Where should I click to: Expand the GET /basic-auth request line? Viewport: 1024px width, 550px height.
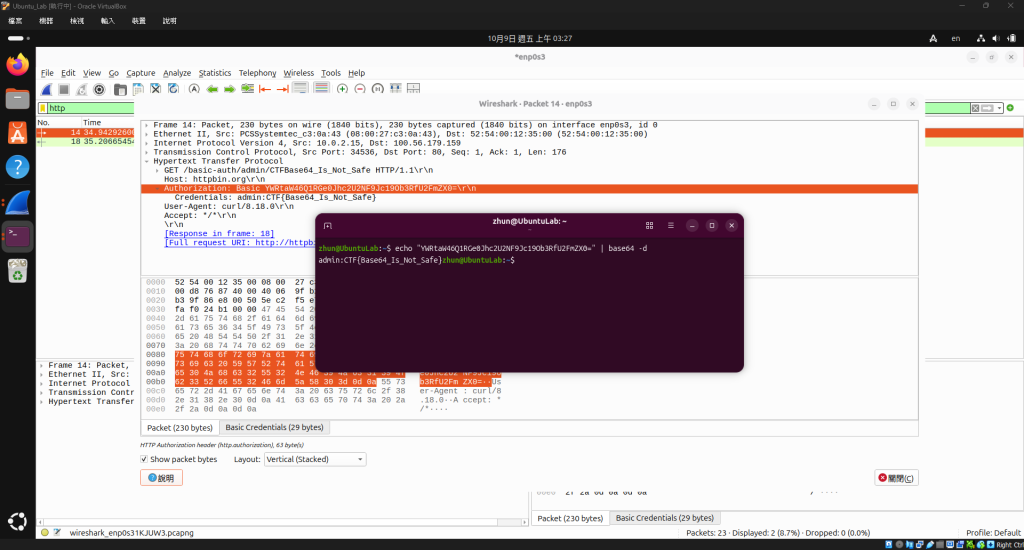click(x=157, y=170)
